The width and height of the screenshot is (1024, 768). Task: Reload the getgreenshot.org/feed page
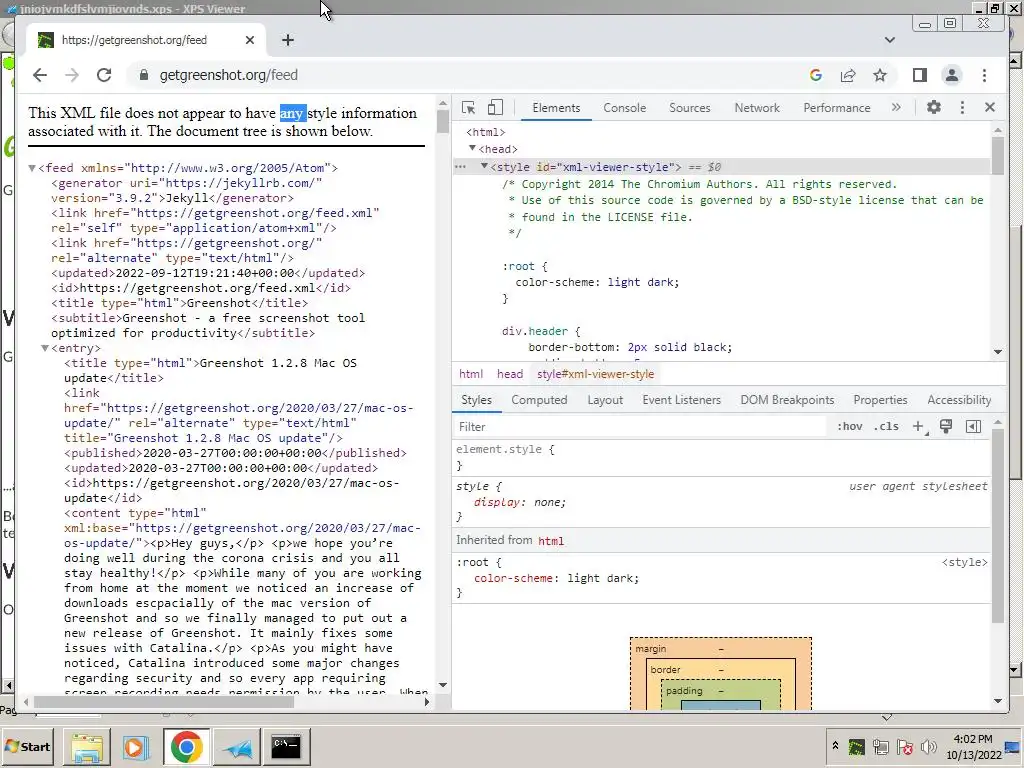point(104,75)
